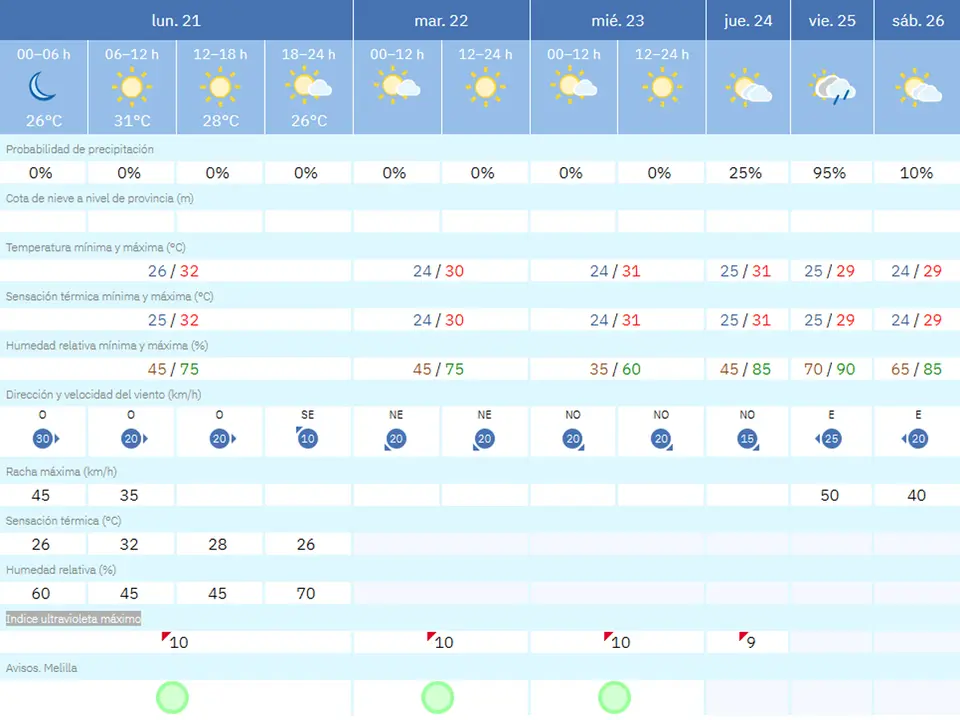Click the moon icon for 00–06 h
Viewport: 960px width, 720px height.
point(42,86)
